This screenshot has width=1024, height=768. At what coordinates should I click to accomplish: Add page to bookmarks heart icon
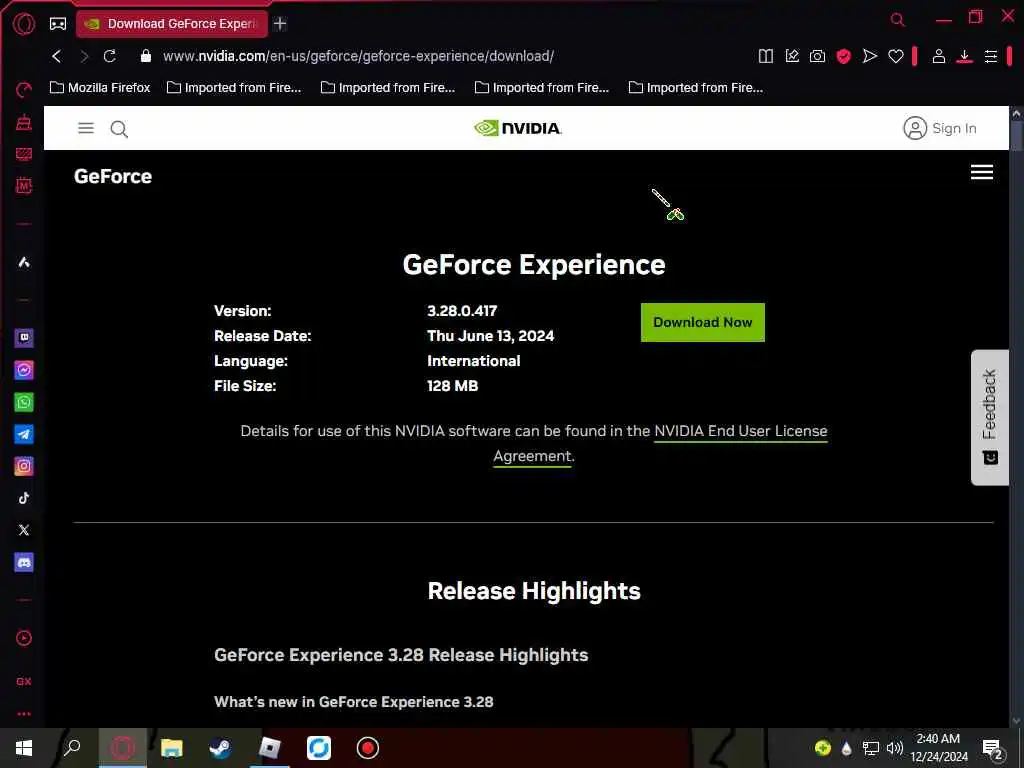click(x=895, y=56)
